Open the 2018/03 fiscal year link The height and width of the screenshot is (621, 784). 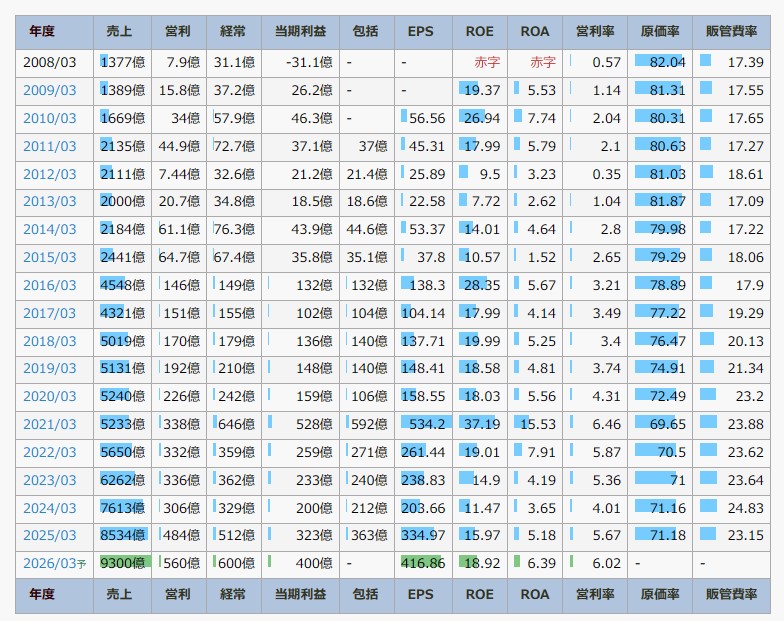(x=50, y=342)
